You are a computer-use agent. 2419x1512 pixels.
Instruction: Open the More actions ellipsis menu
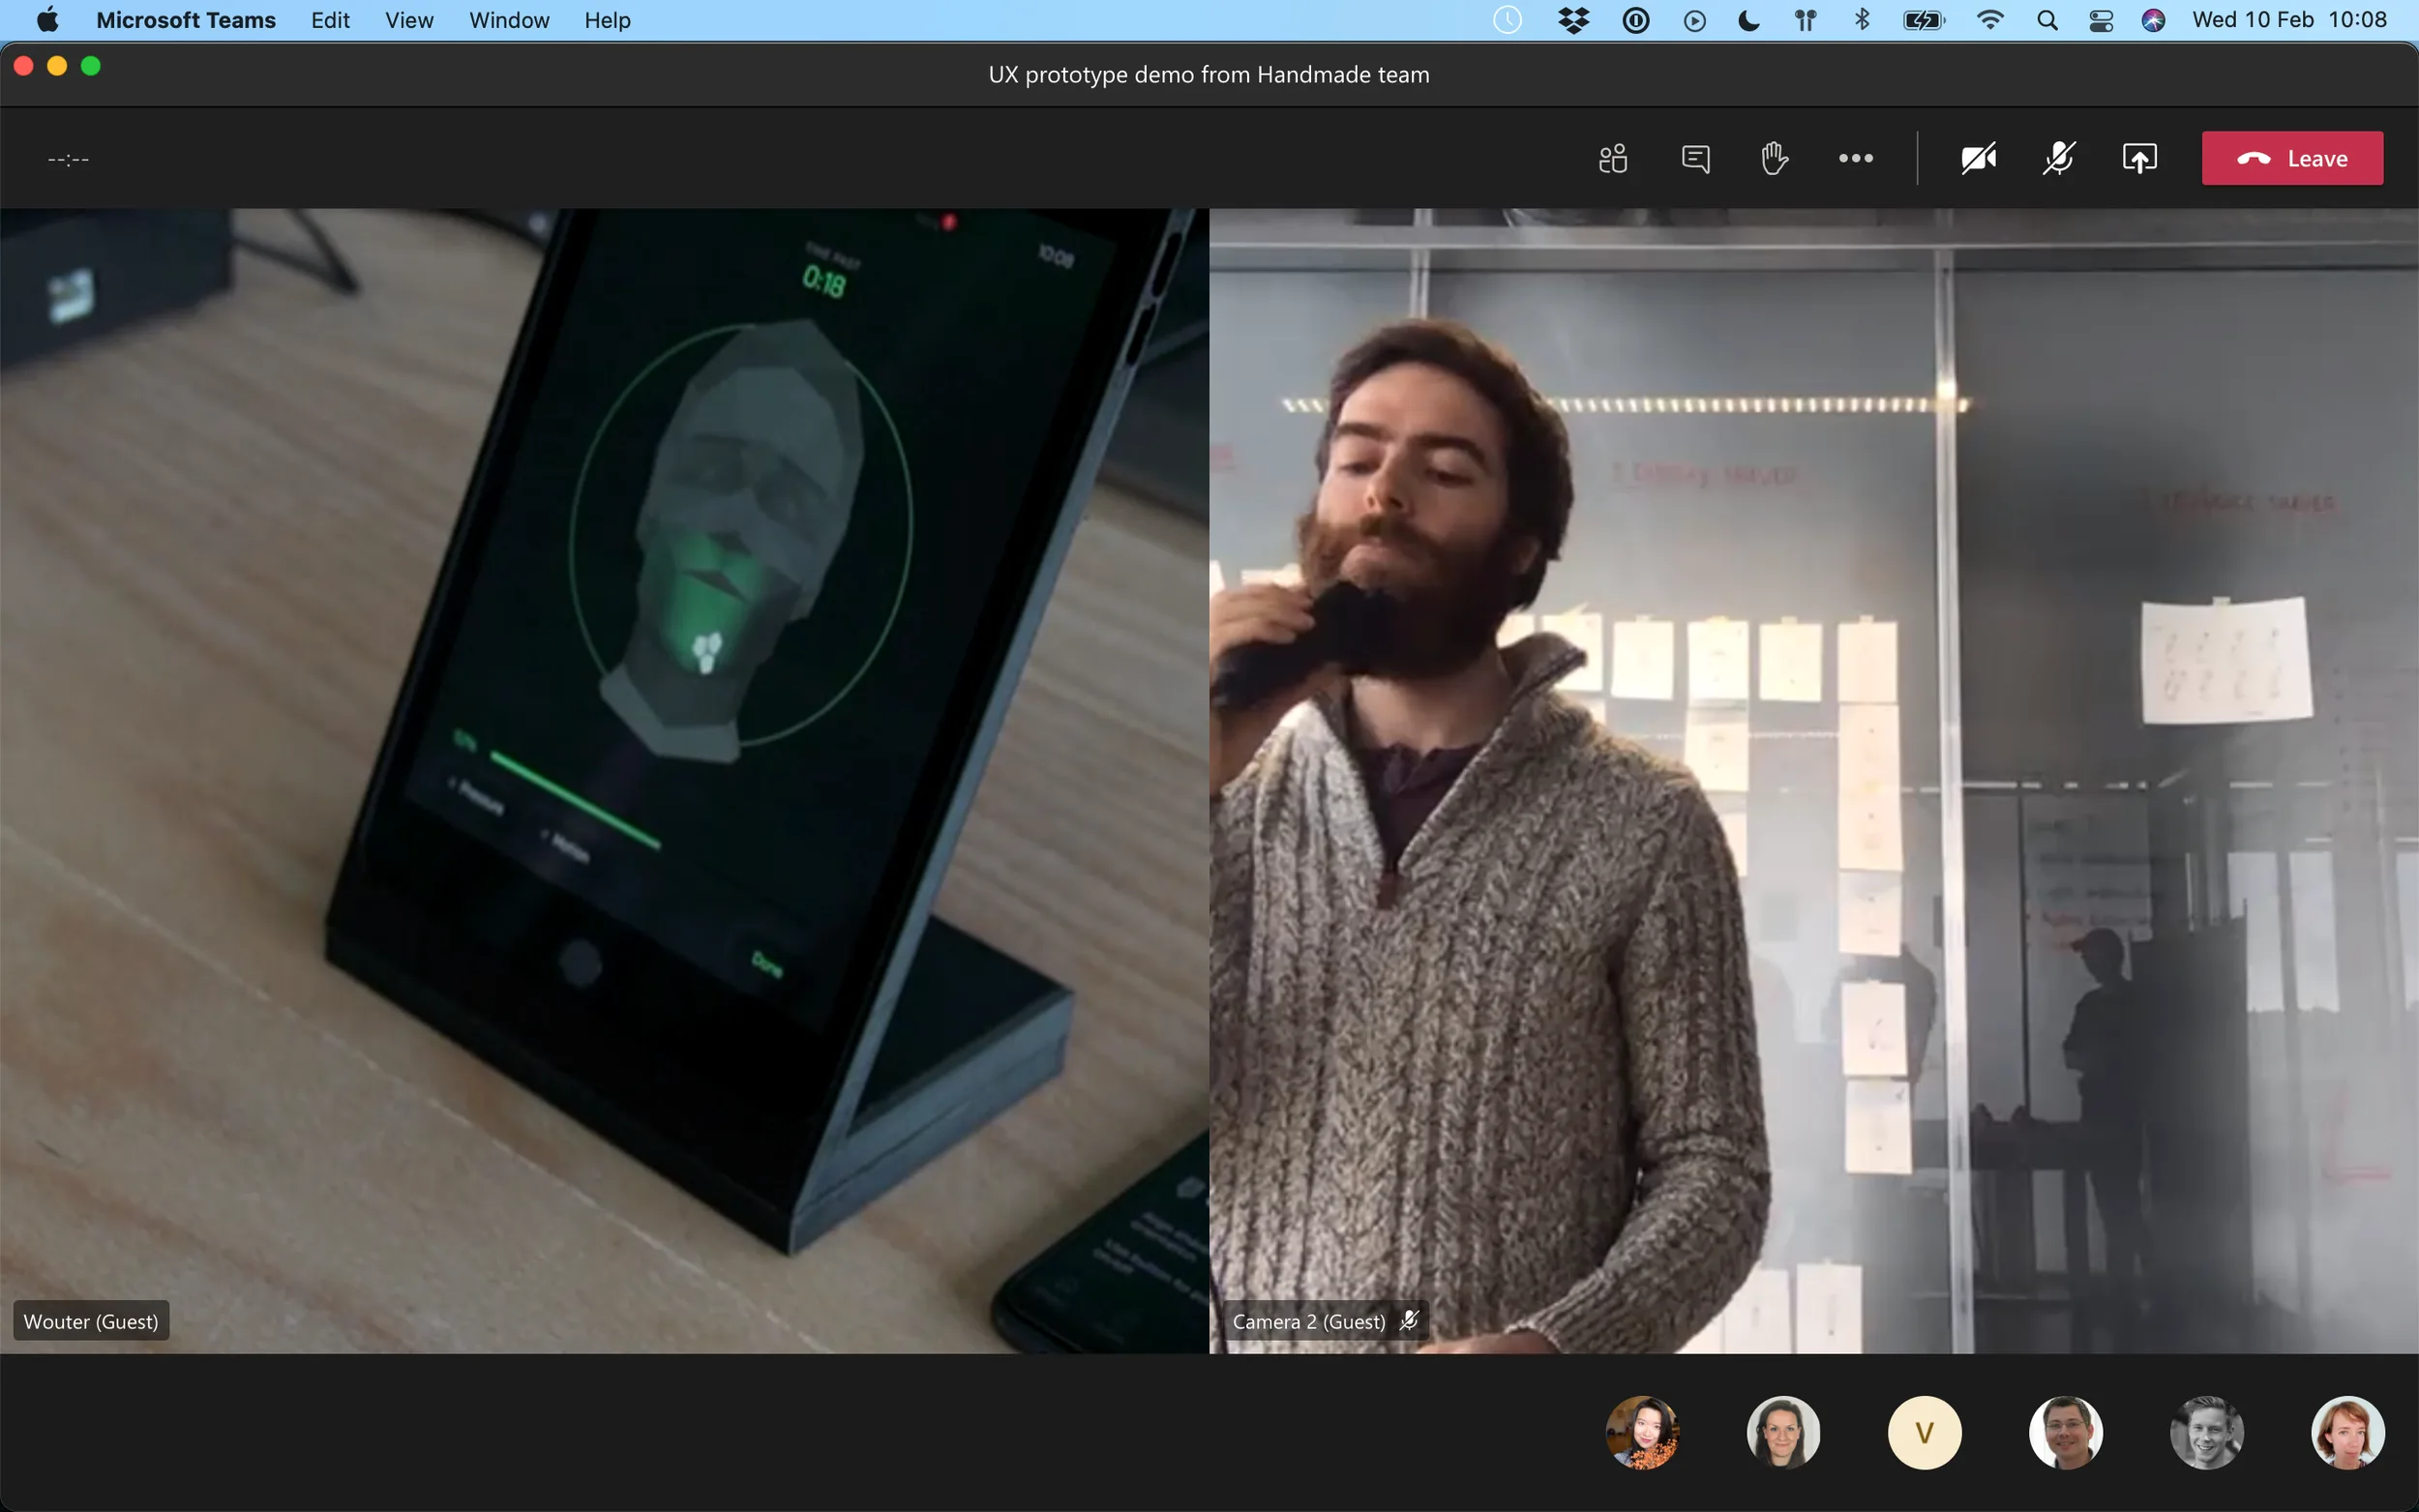pyautogui.click(x=1856, y=158)
